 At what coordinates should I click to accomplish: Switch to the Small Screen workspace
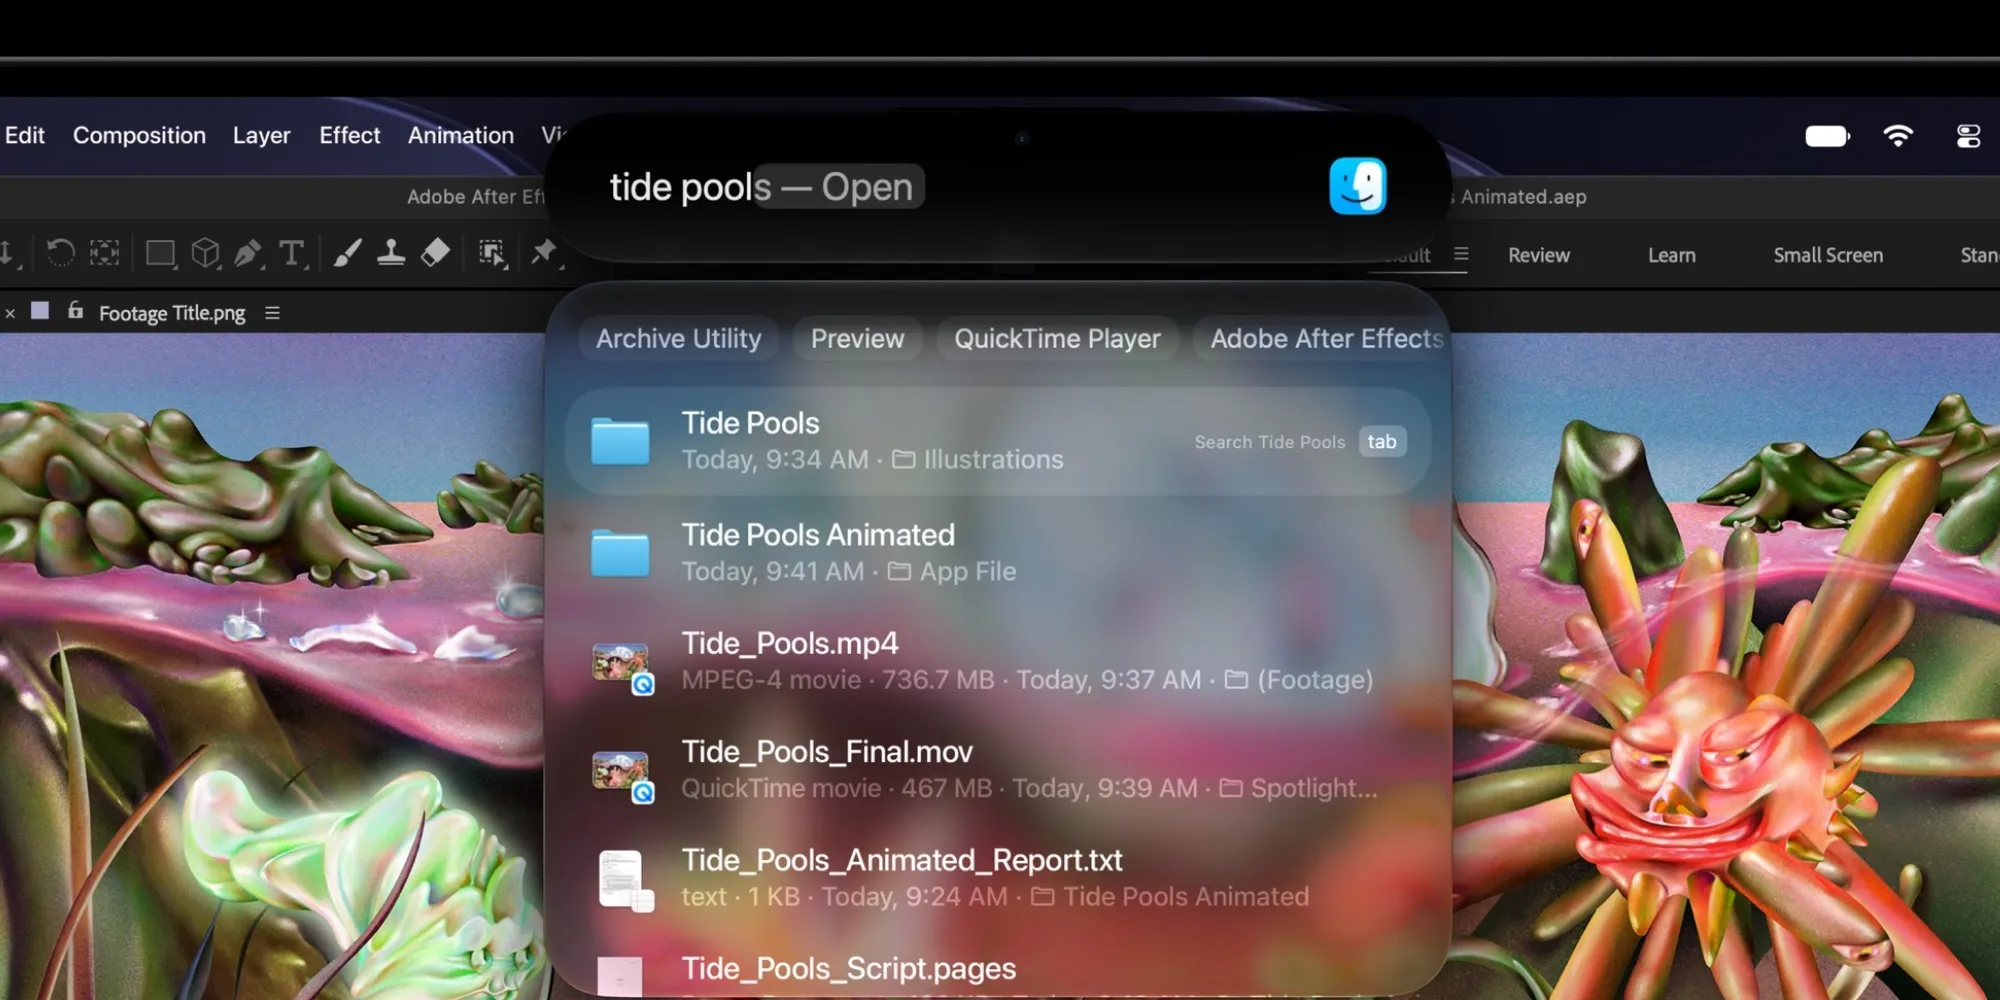[1828, 255]
